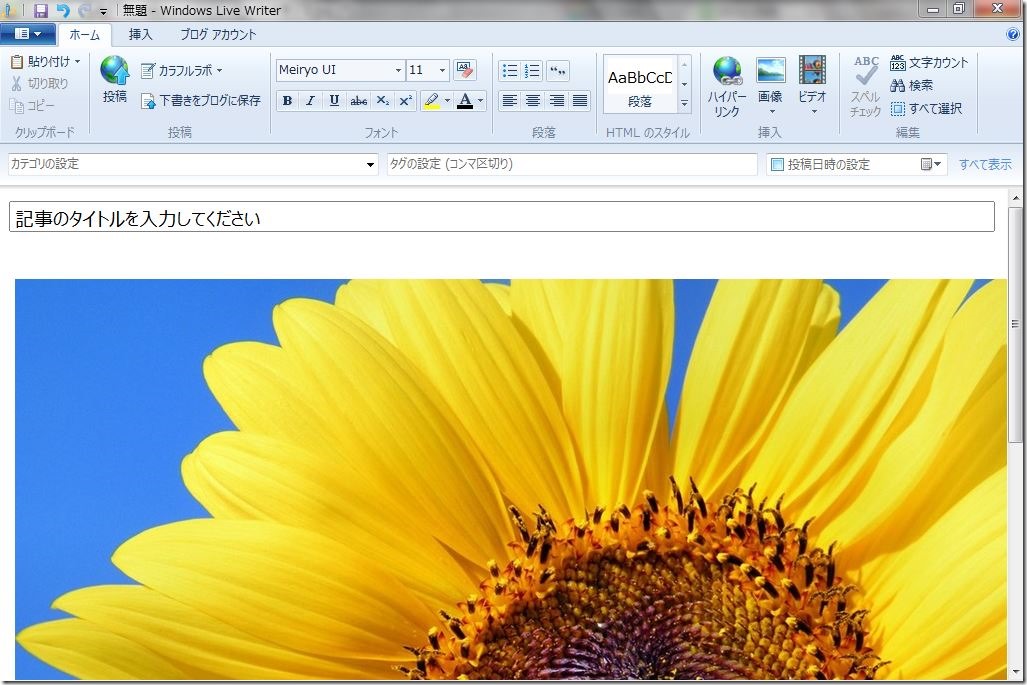
Task: Select the sunflower image in the editor
Action: coord(511,479)
